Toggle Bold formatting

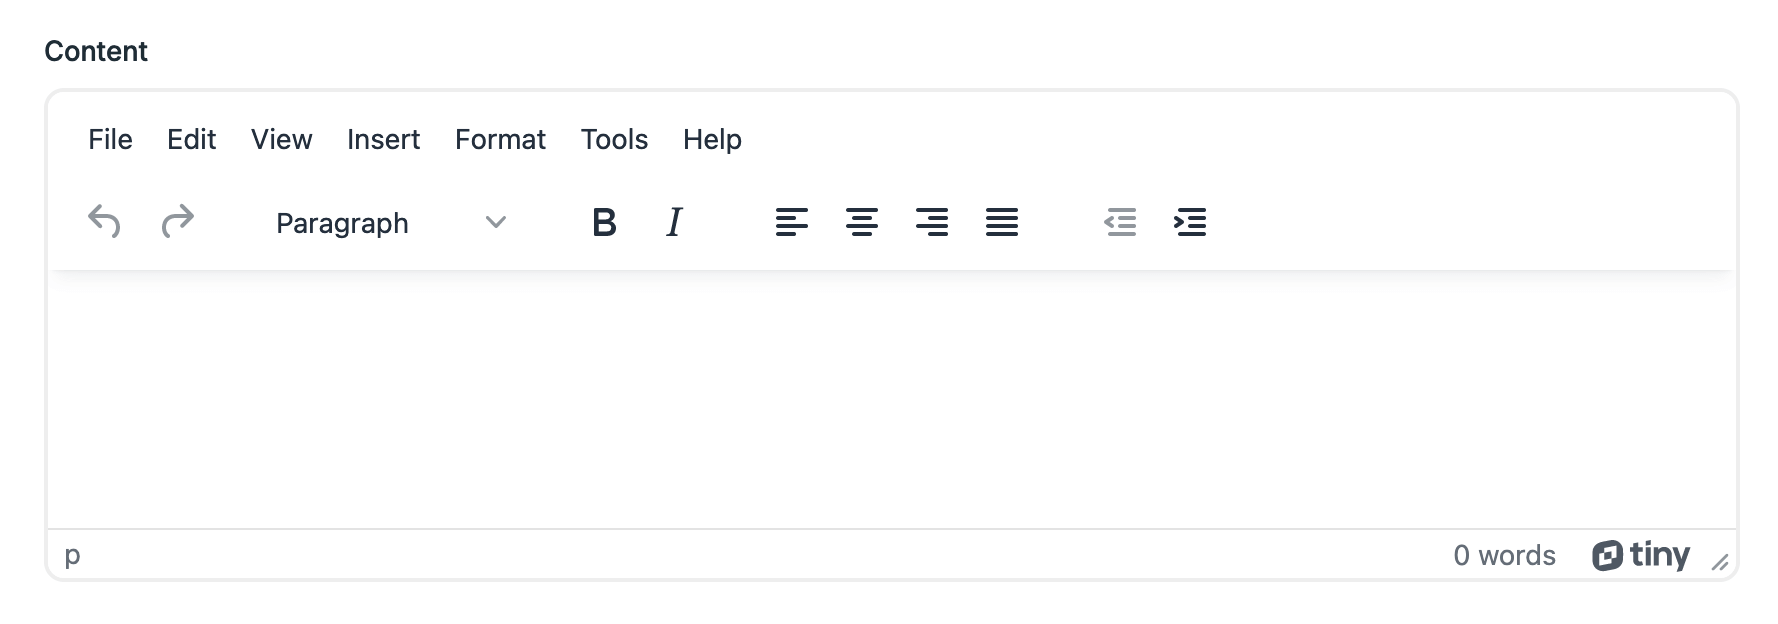[x=604, y=222]
